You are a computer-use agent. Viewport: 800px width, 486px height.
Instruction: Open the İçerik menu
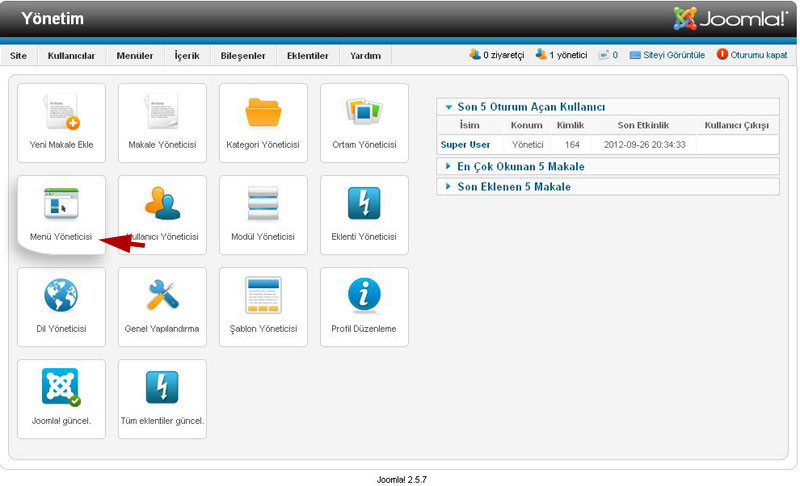point(188,56)
